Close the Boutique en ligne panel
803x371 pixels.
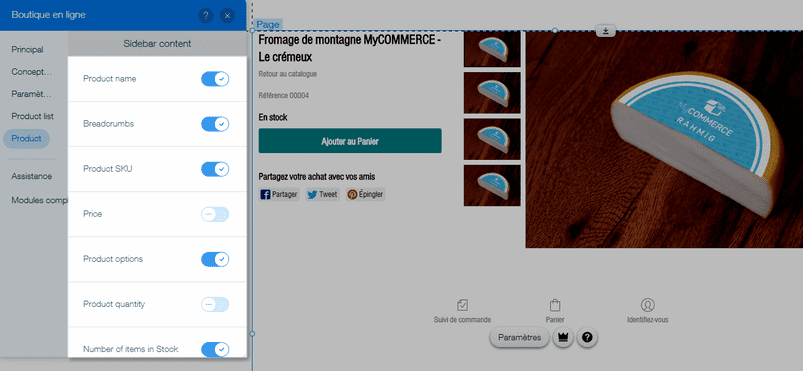[227, 15]
